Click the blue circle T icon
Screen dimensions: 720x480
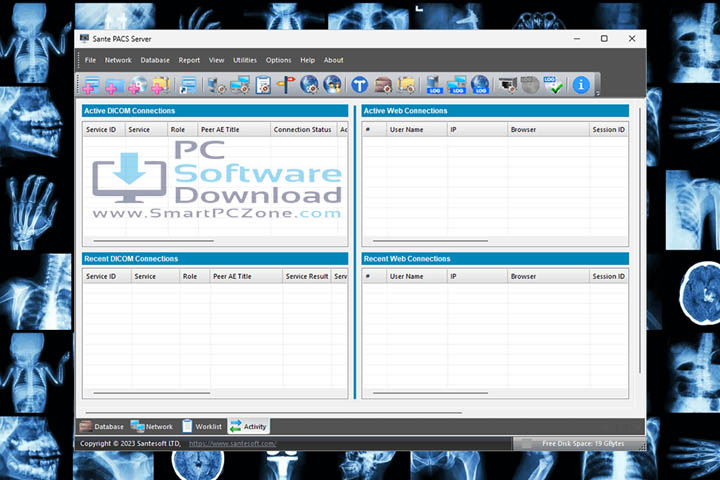click(360, 85)
